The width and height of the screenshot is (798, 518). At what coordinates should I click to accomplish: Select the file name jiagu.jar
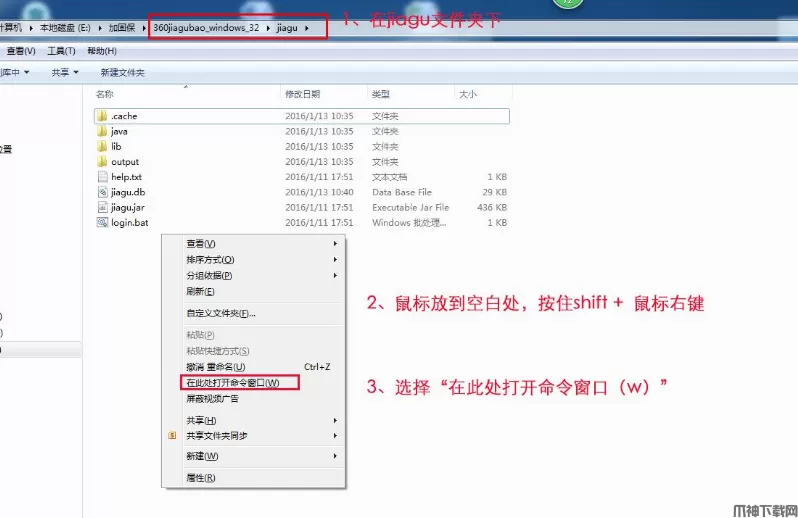tap(128, 208)
